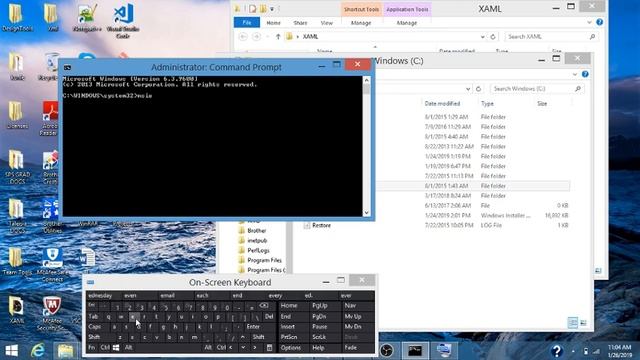The width and height of the screenshot is (640, 360).
Task: Expand the XAML window ribbon chevron
Action: pos(589,22)
